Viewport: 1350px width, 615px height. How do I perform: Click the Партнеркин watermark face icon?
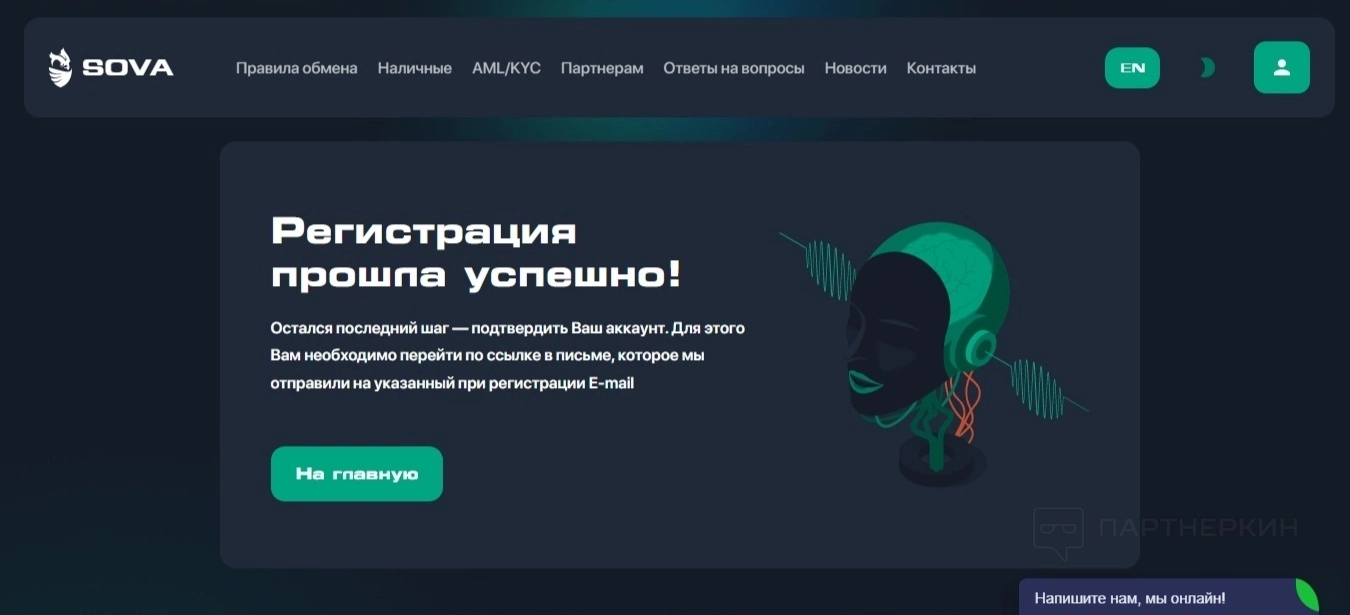(1058, 532)
